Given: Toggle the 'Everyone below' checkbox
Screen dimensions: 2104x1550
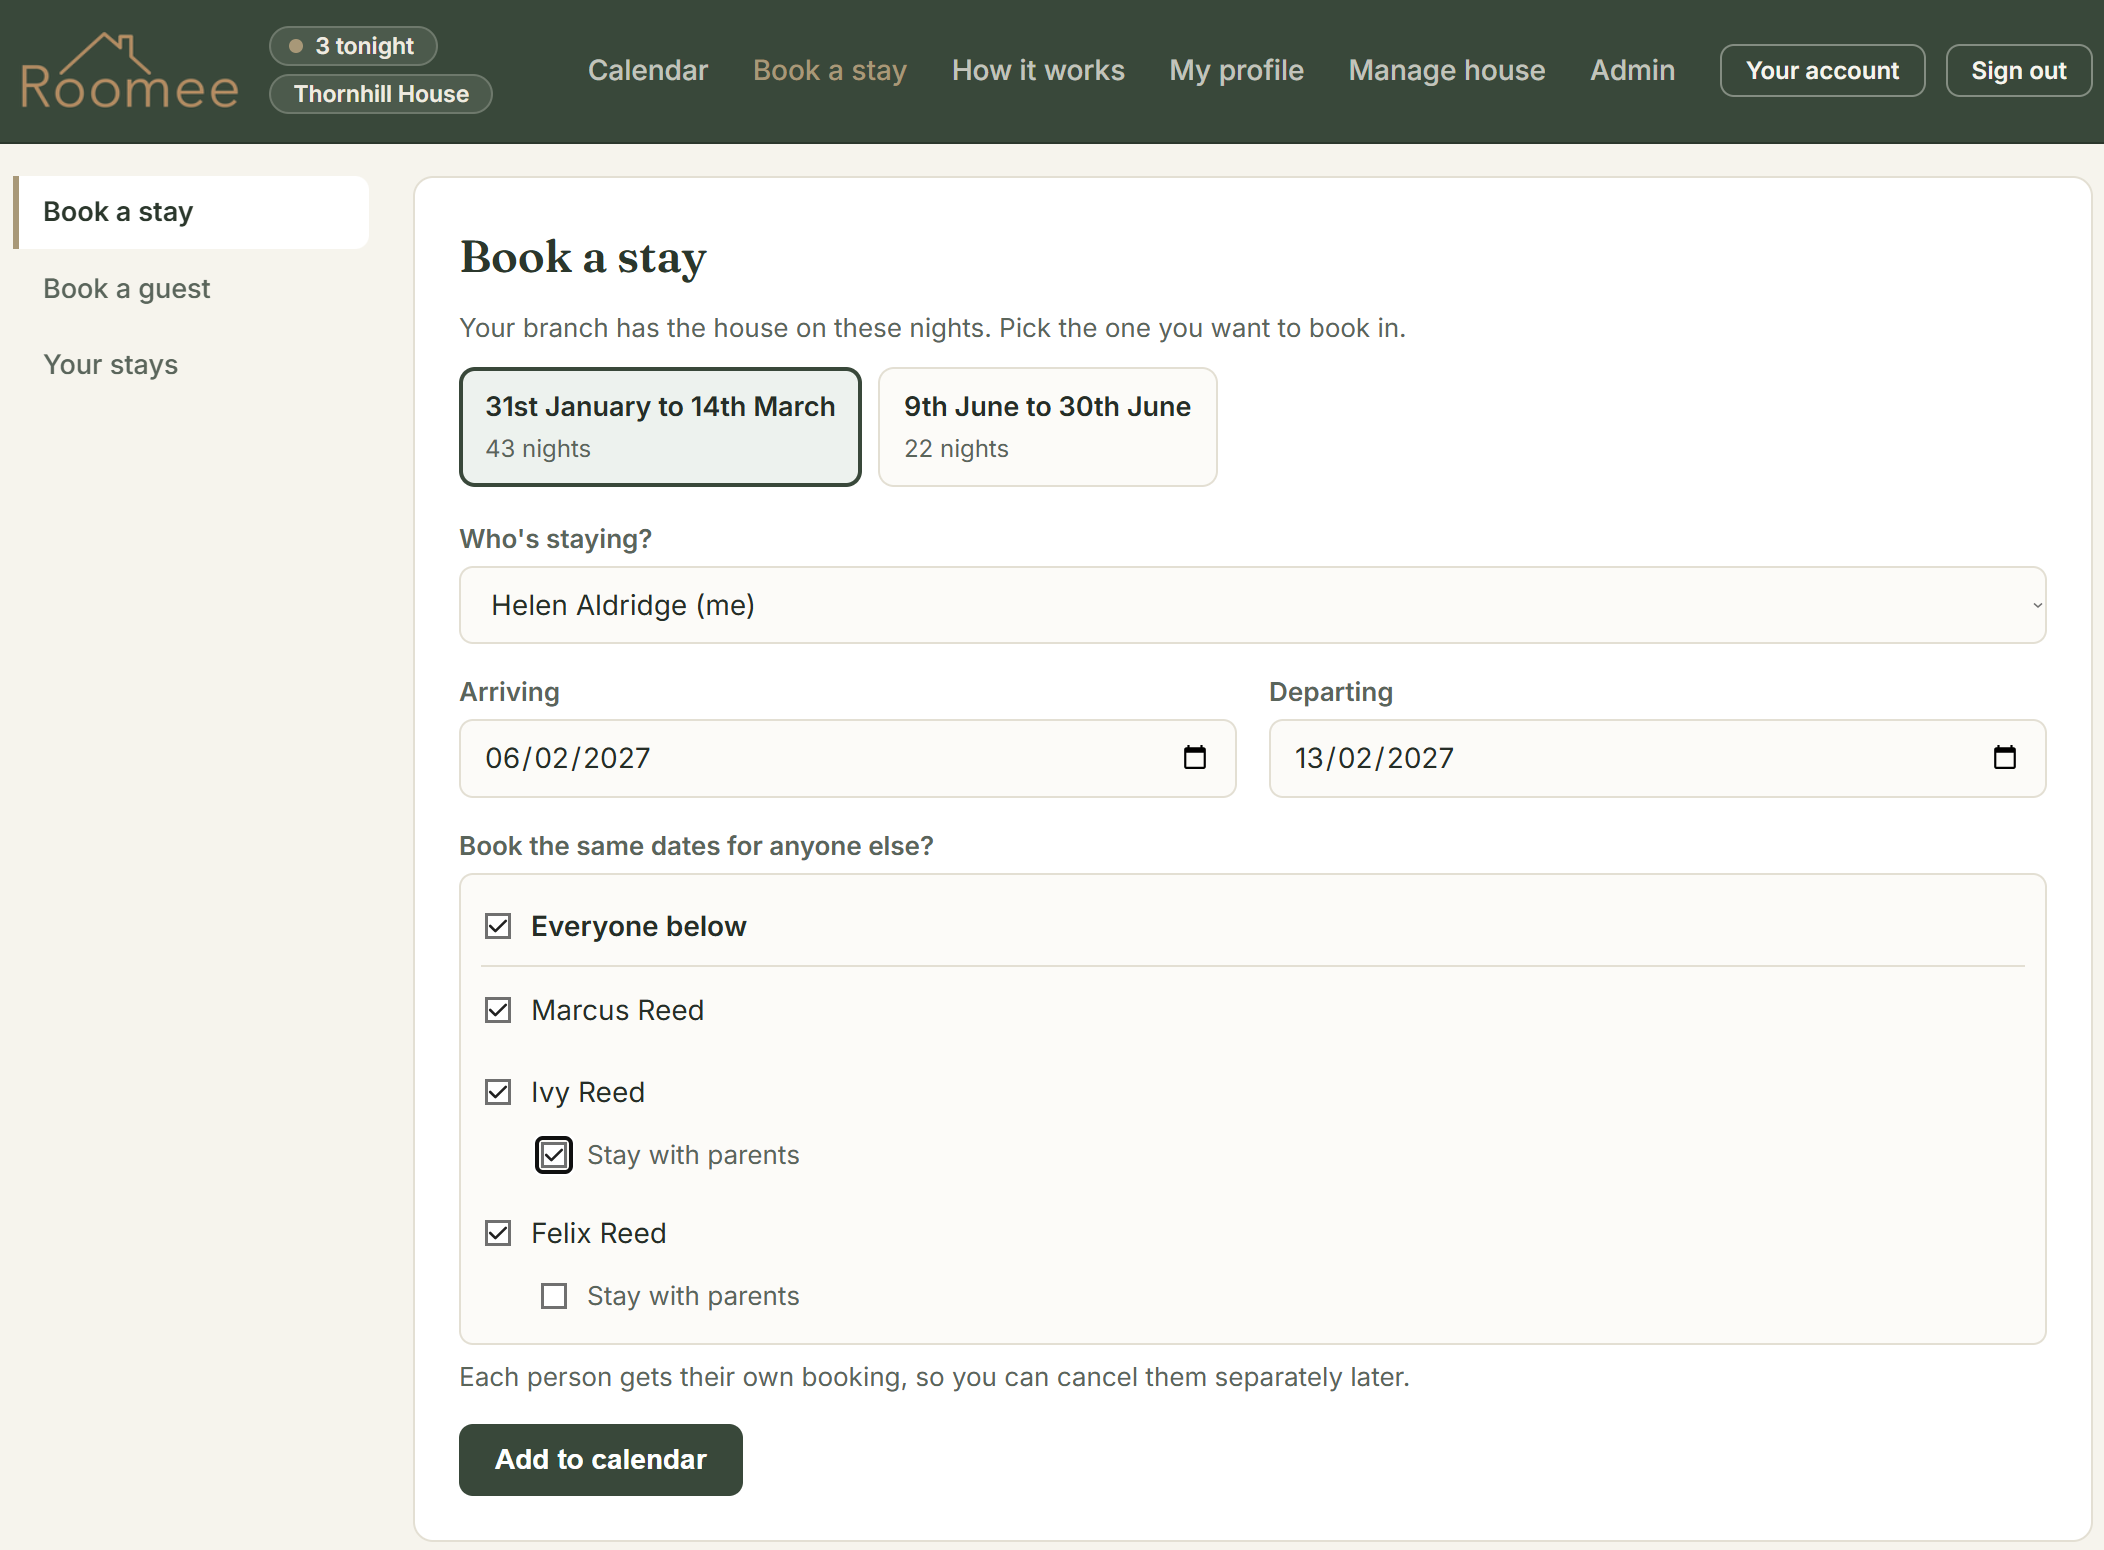Looking at the screenshot, I should coord(498,926).
